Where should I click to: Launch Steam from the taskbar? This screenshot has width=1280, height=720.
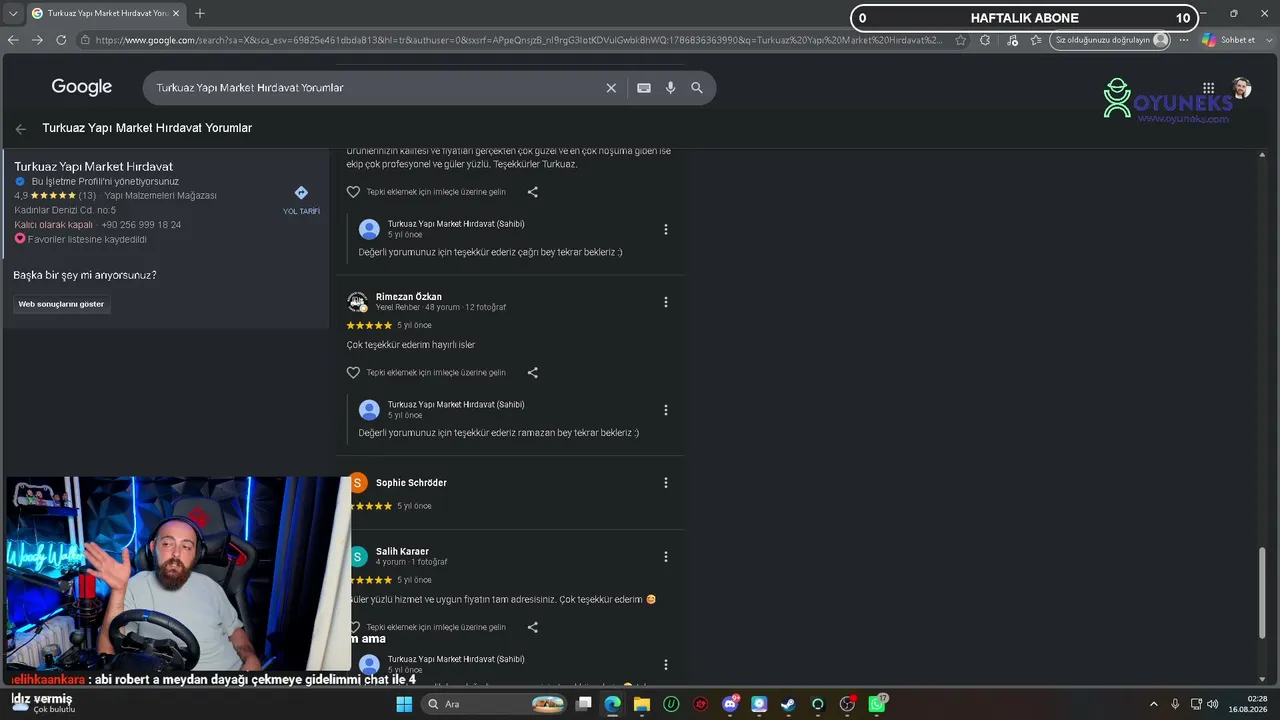pos(788,704)
